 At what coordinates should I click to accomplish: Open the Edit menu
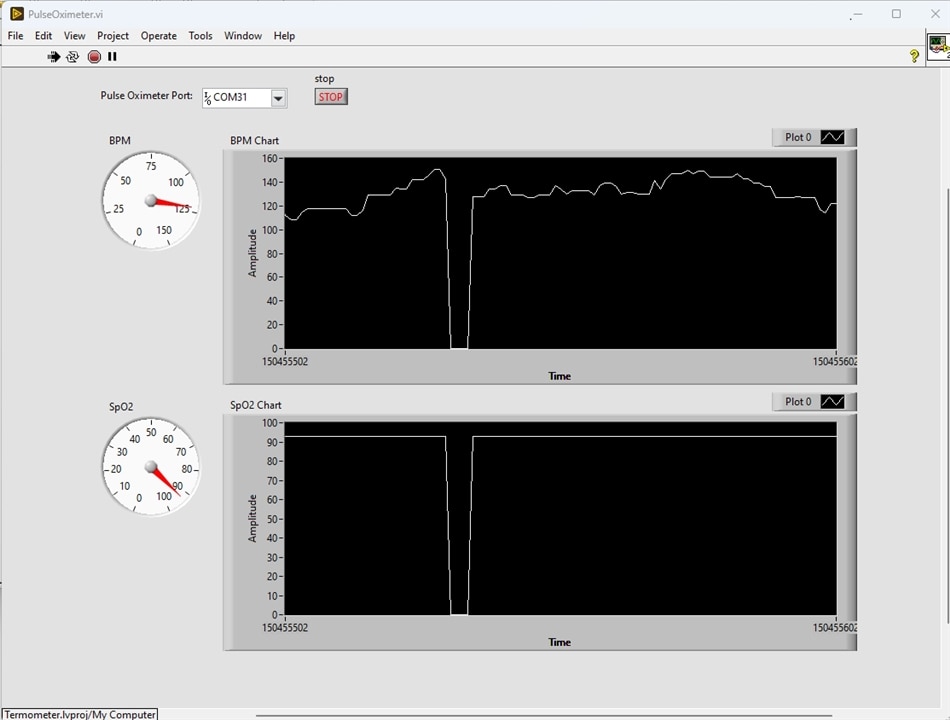point(43,36)
